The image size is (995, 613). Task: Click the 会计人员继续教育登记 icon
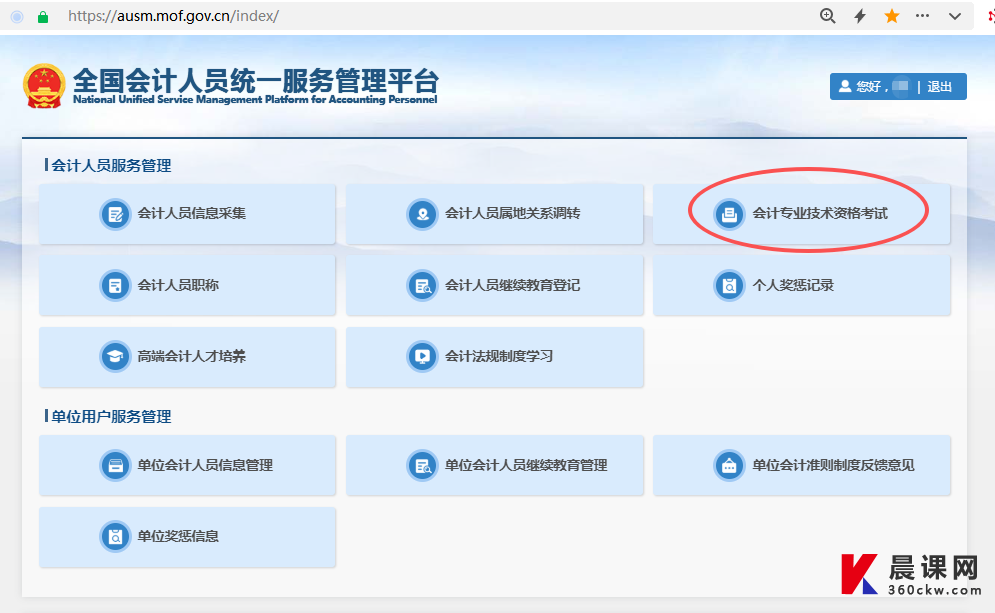point(422,285)
